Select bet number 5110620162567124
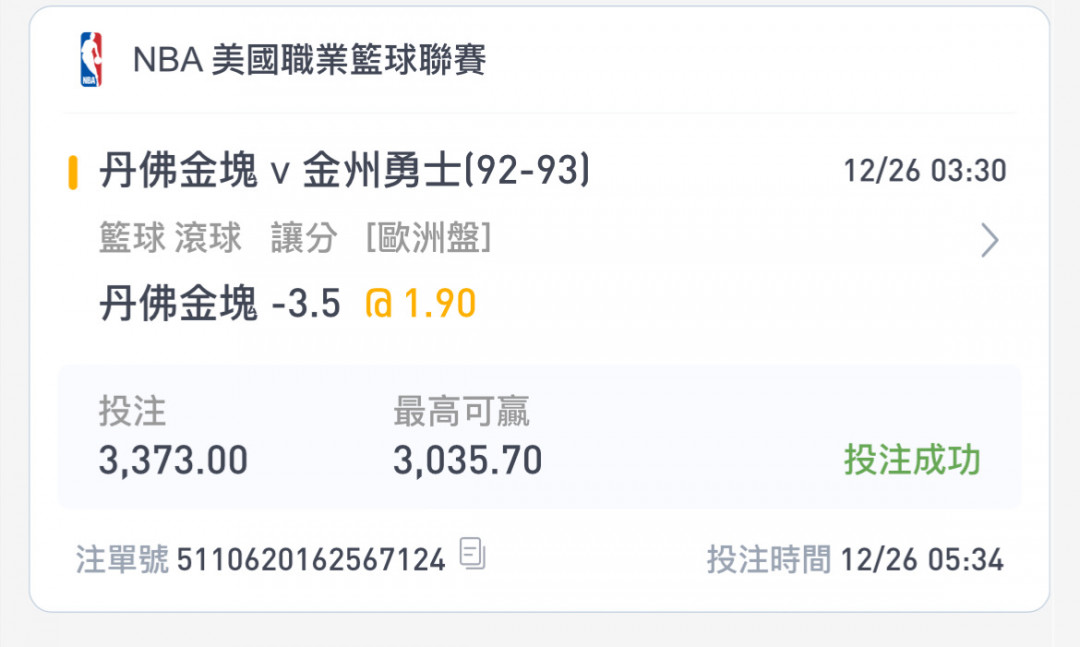This screenshot has height=647, width=1080. [x=311, y=559]
